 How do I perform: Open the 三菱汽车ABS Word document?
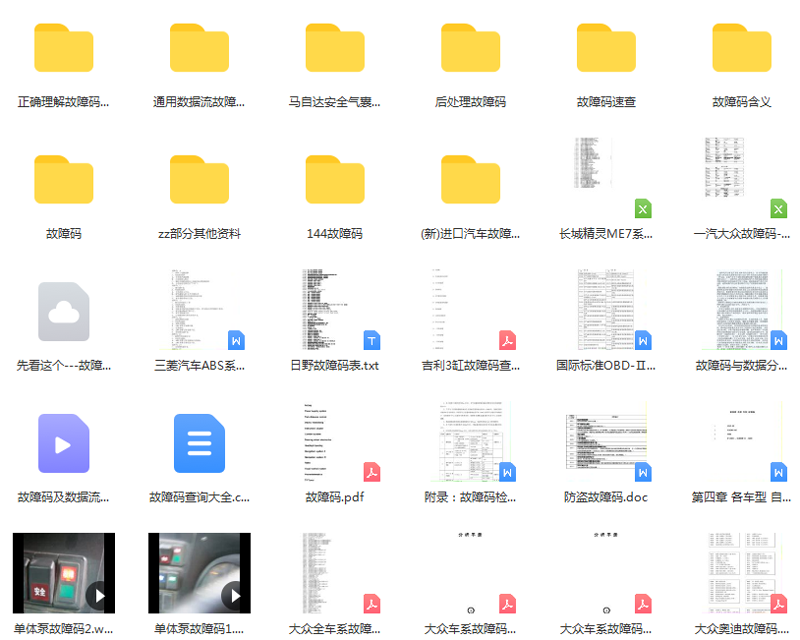point(199,309)
